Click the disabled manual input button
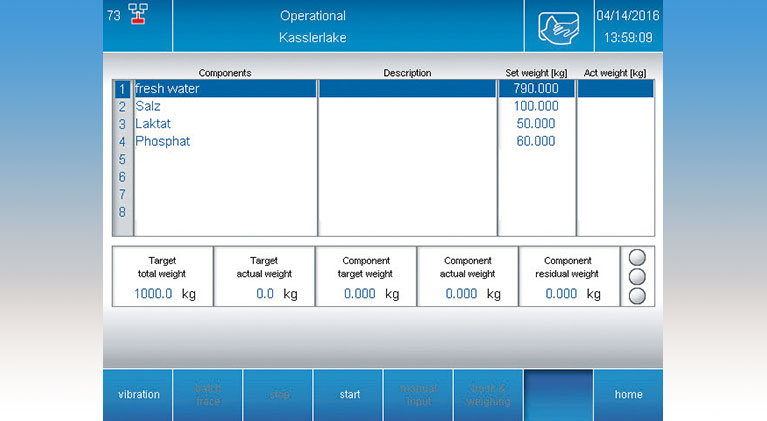This screenshot has height=421, width=767. point(418,395)
